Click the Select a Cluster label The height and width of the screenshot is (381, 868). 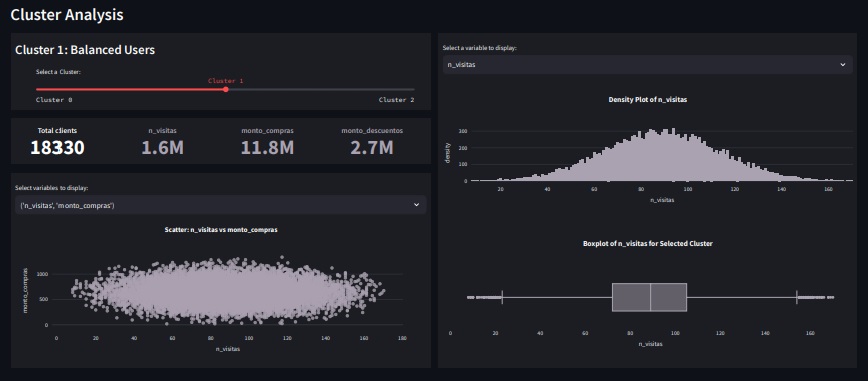(59, 72)
